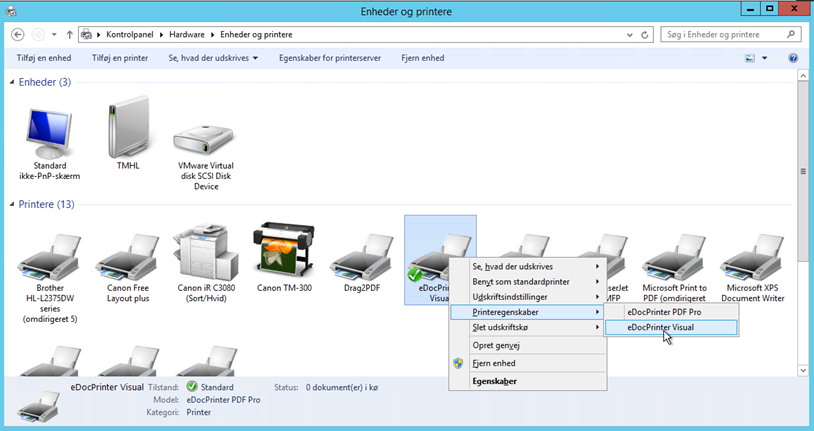Click the green Standard check icon in details

192,386
